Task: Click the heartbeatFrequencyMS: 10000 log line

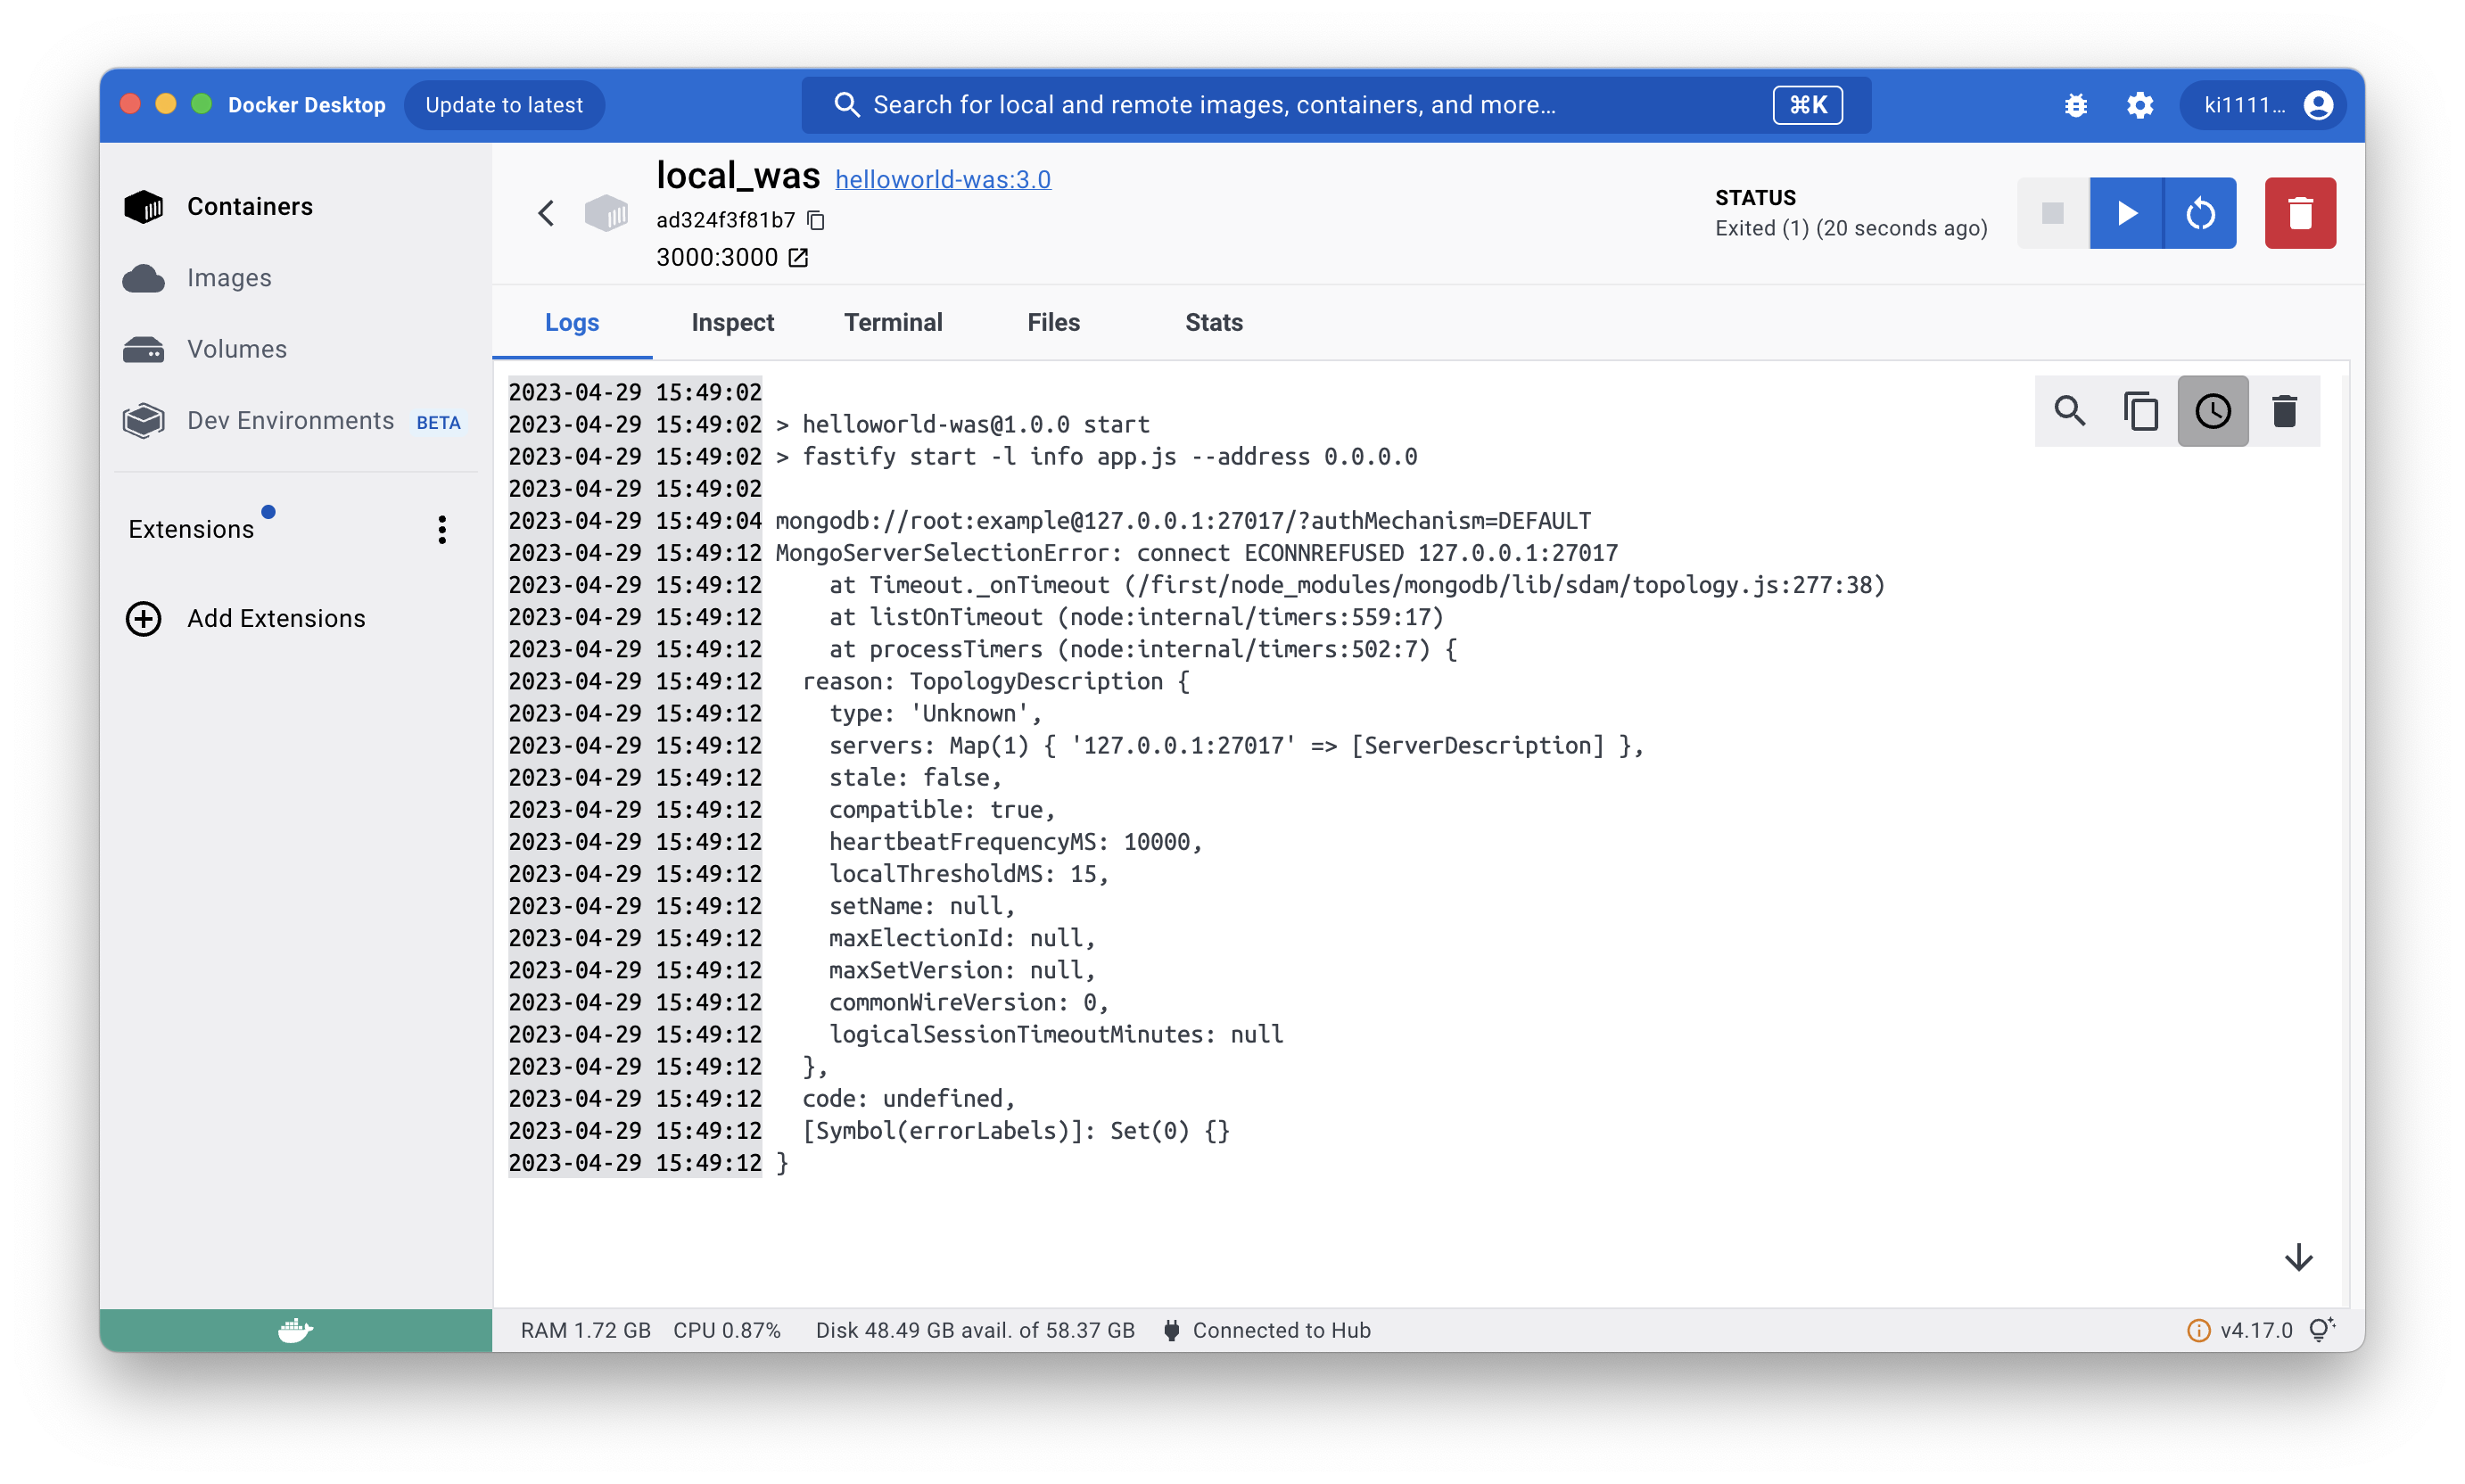Action: (x=1015, y=842)
